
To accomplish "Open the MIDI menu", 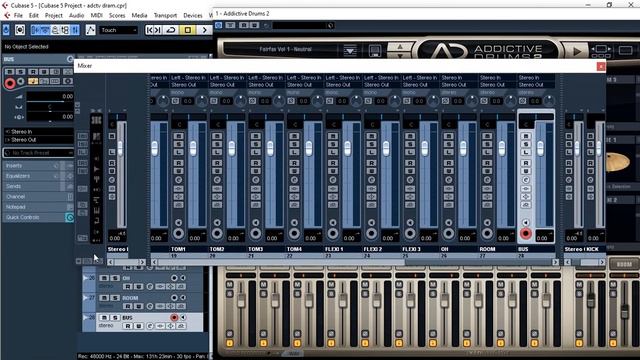I will (x=96, y=16).
